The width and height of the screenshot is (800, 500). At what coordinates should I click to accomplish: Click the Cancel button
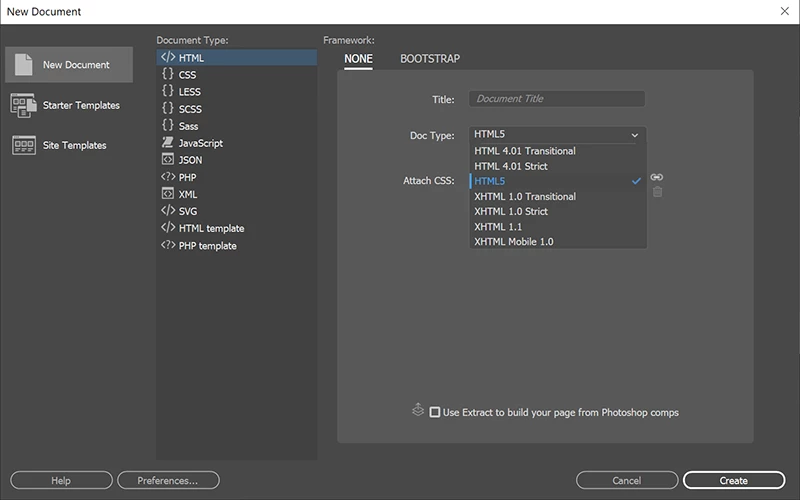pos(627,480)
